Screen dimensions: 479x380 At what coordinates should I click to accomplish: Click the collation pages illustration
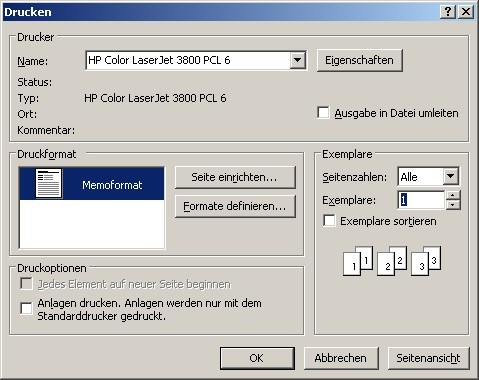pos(392,261)
